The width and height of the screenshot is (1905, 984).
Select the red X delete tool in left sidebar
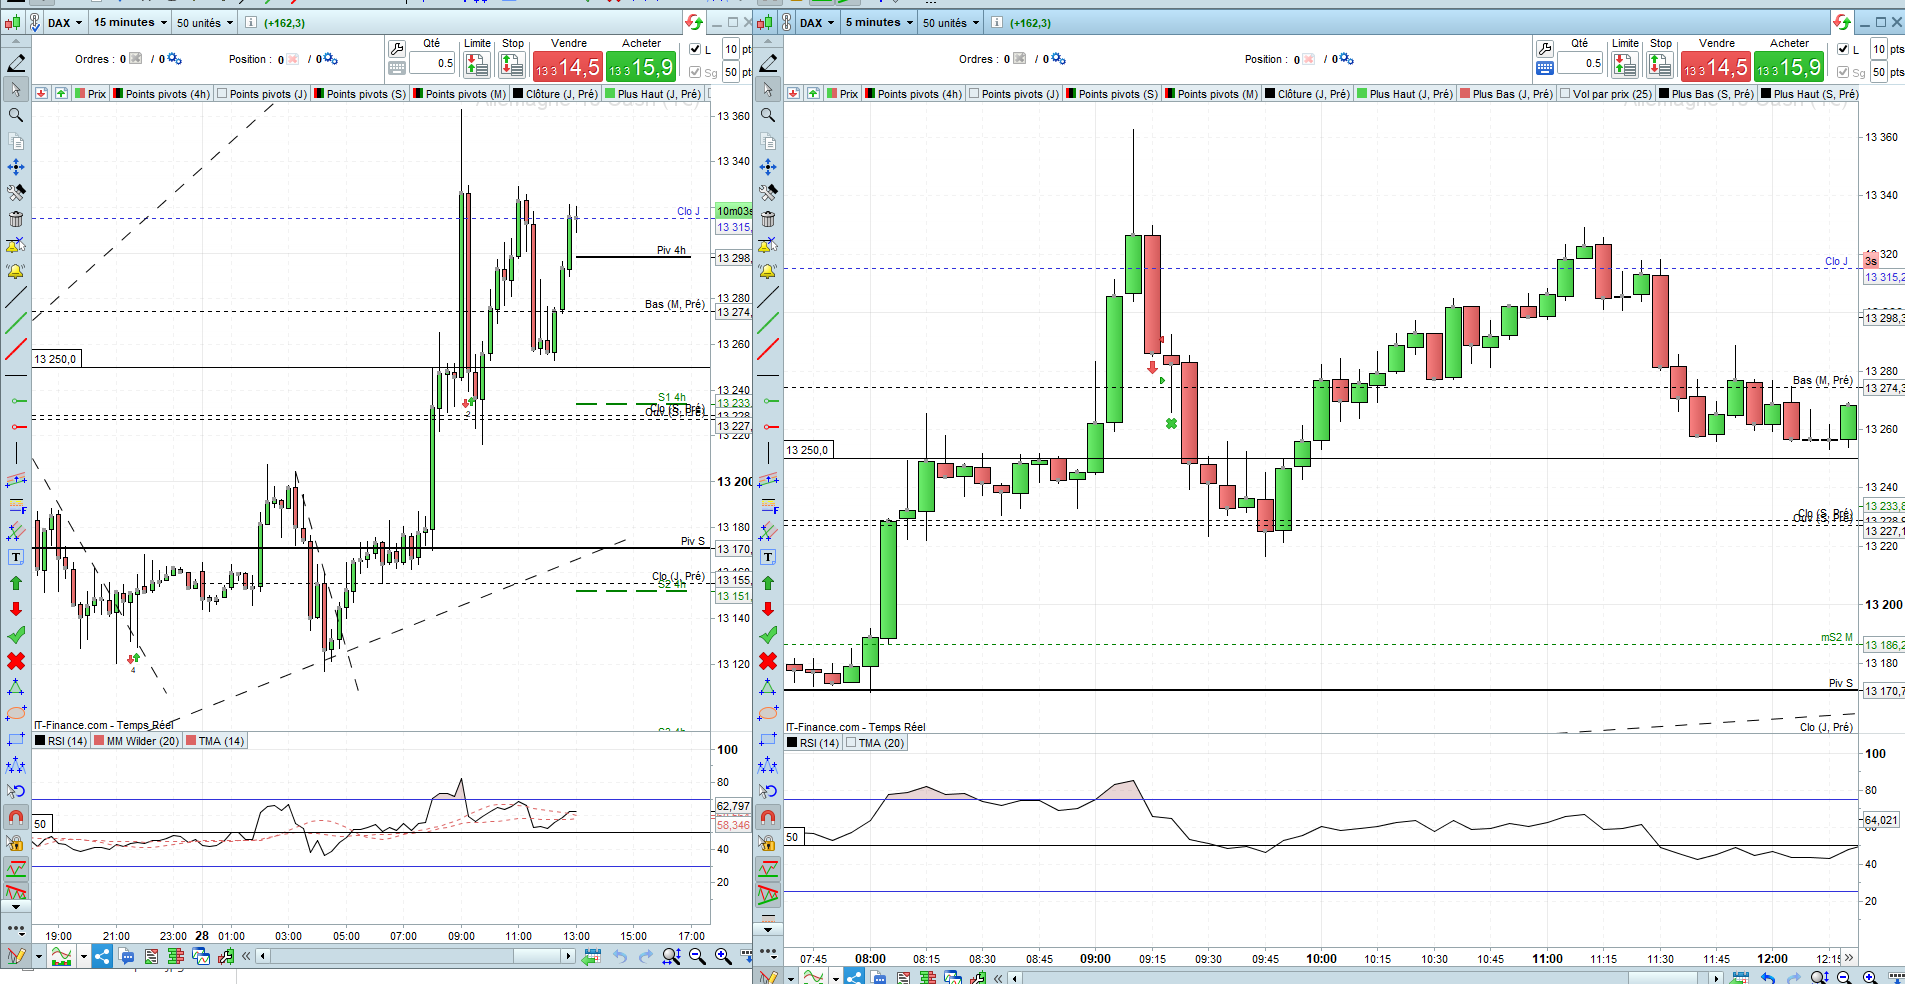(16, 661)
